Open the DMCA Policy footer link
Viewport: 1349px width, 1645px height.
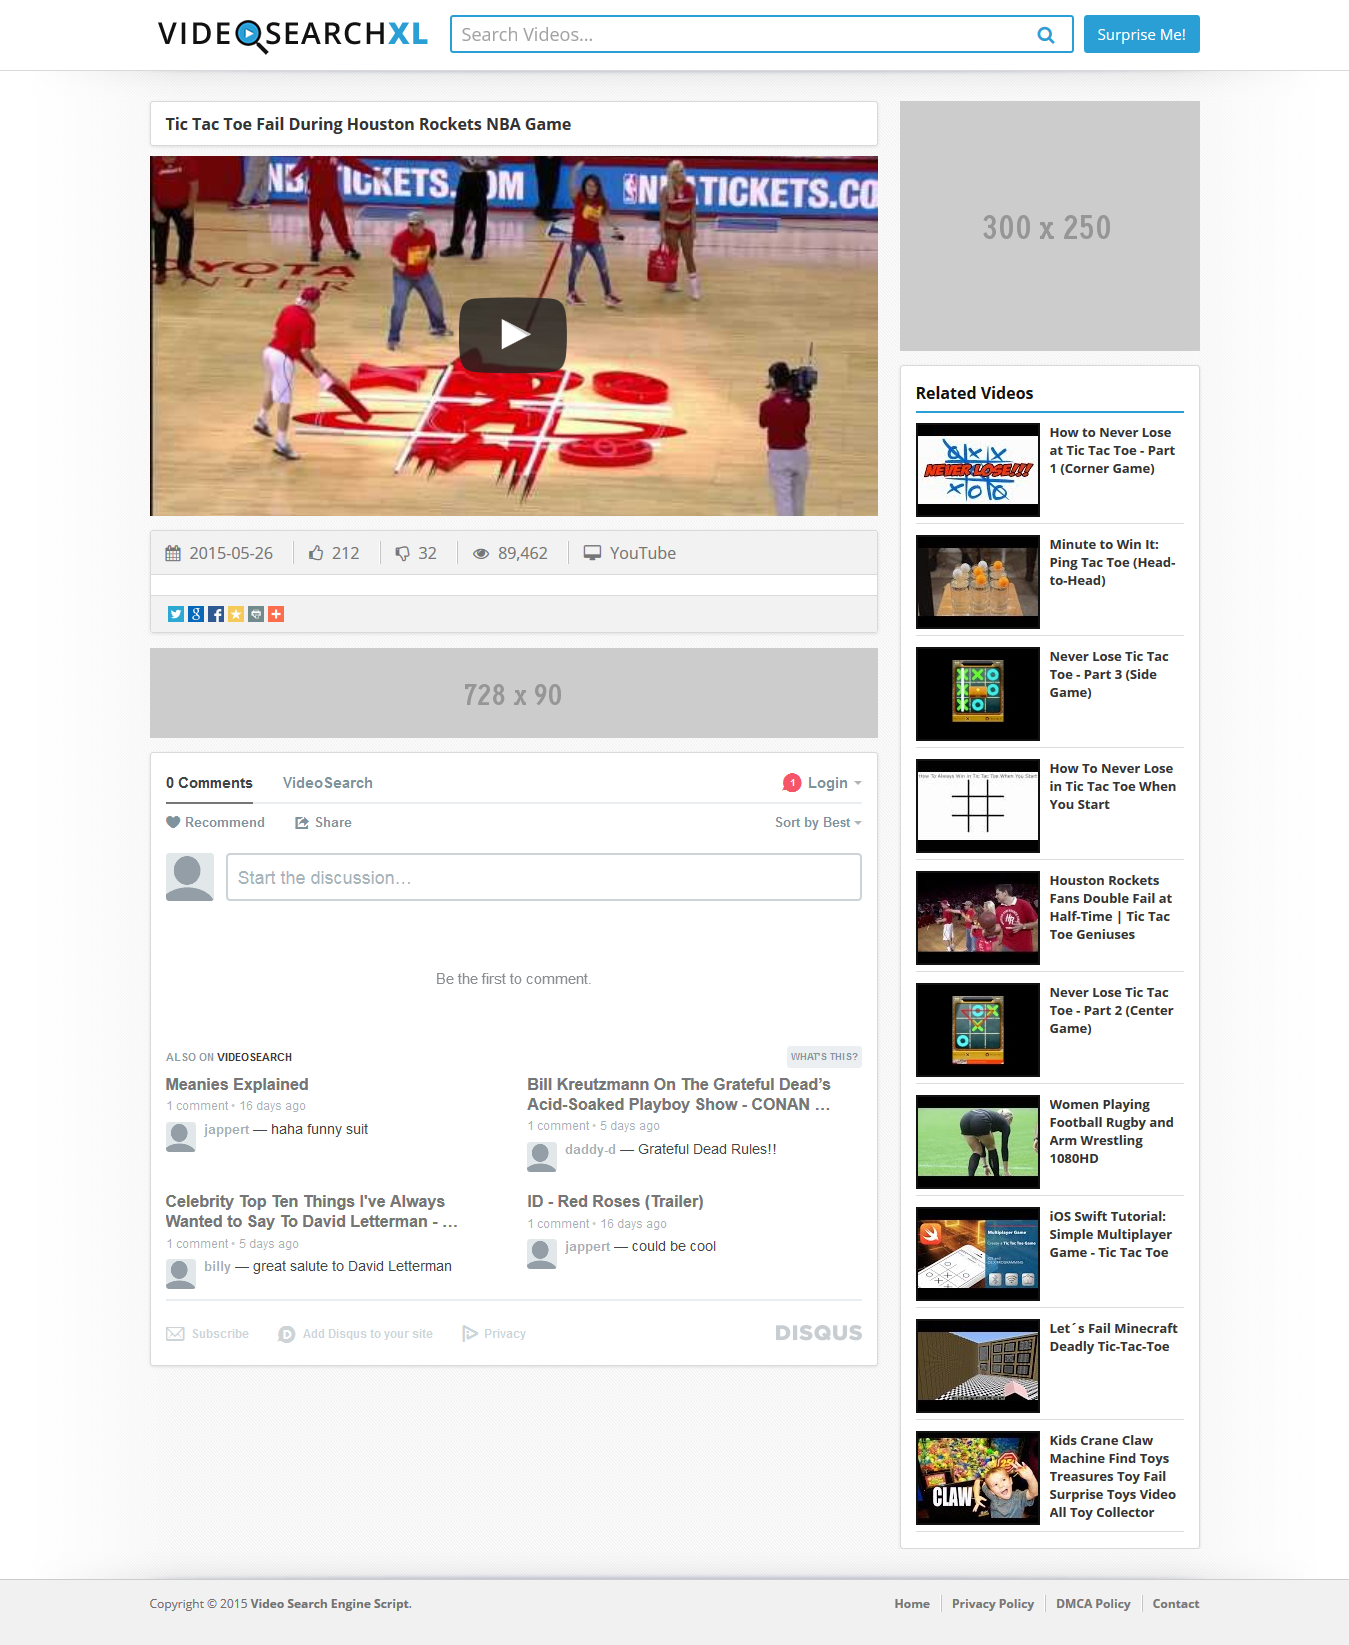pyautogui.click(x=1093, y=1604)
